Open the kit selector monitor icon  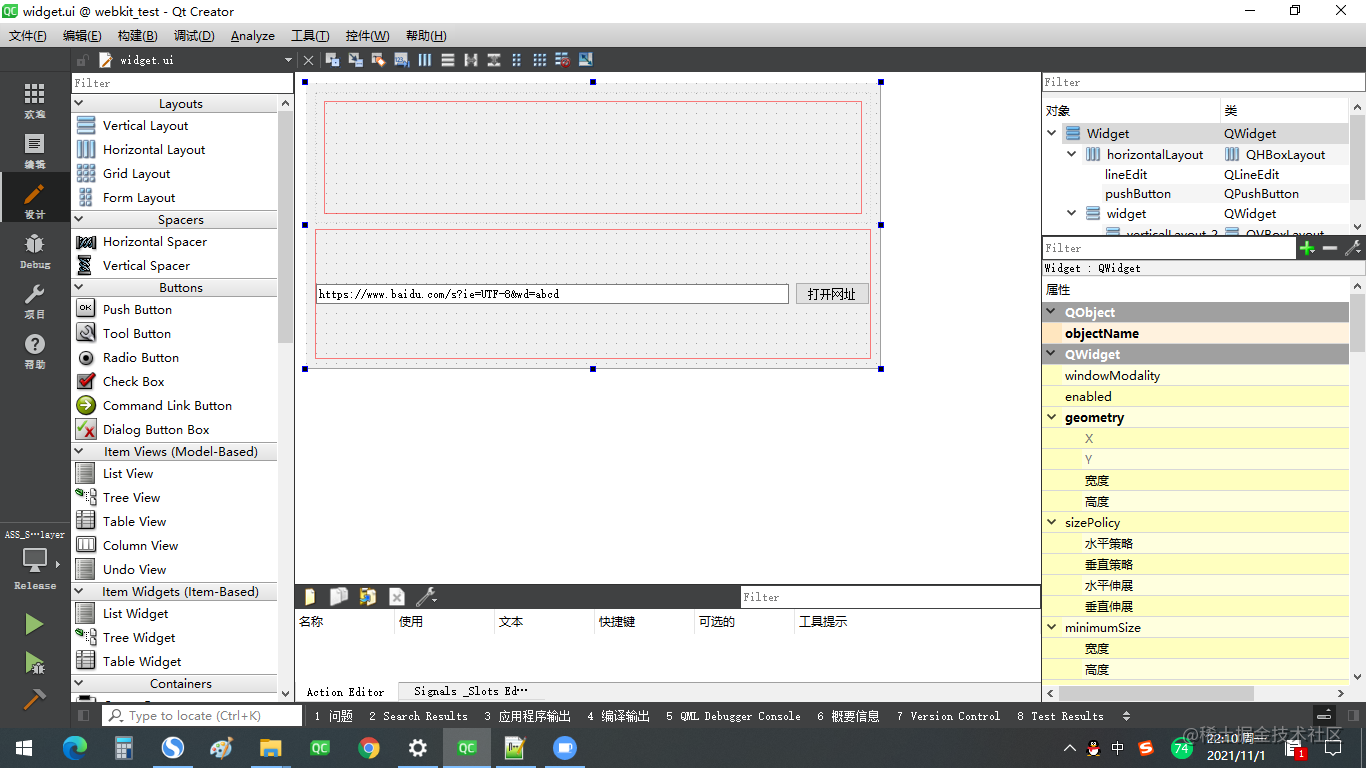pos(35,560)
